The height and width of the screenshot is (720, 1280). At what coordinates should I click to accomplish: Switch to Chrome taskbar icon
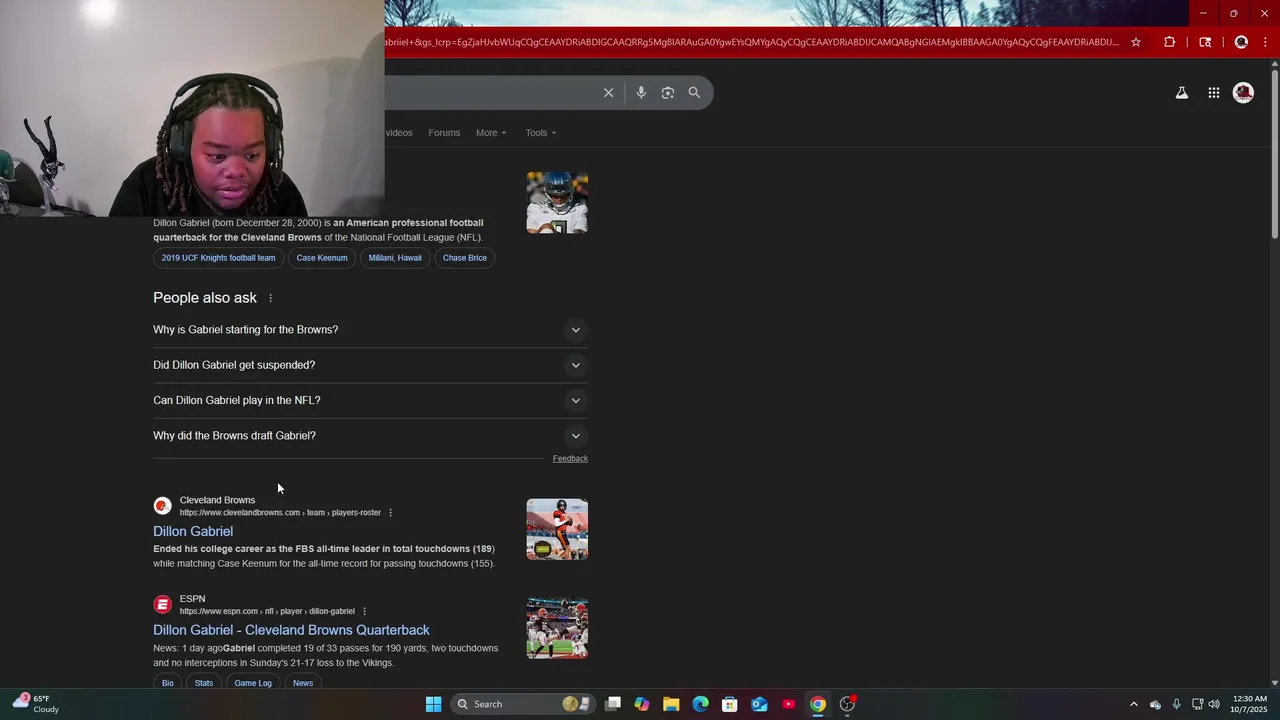point(818,704)
